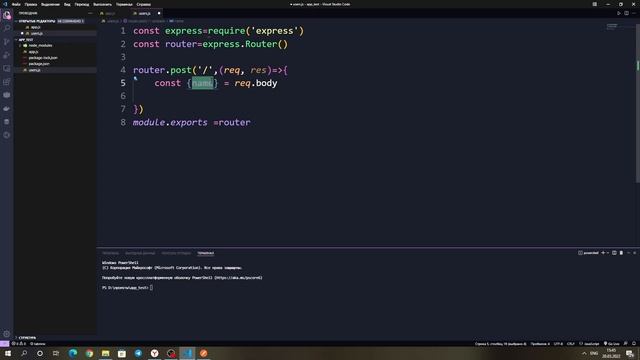Viewport: 640px width, 360px height.
Task: Open app.js in the APP_TEST folder
Action: coord(33,52)
